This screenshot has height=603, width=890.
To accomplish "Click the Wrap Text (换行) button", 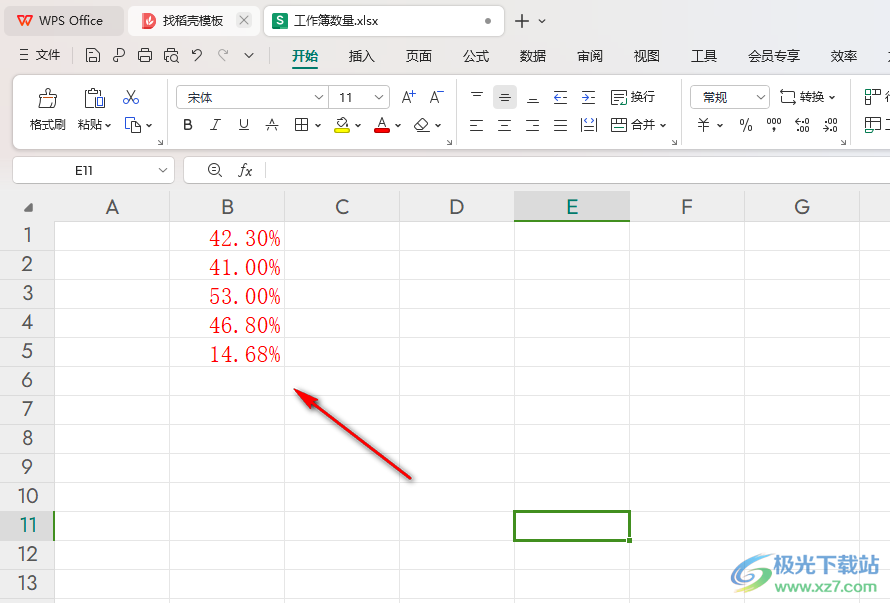I will click(x=633, y=97).
